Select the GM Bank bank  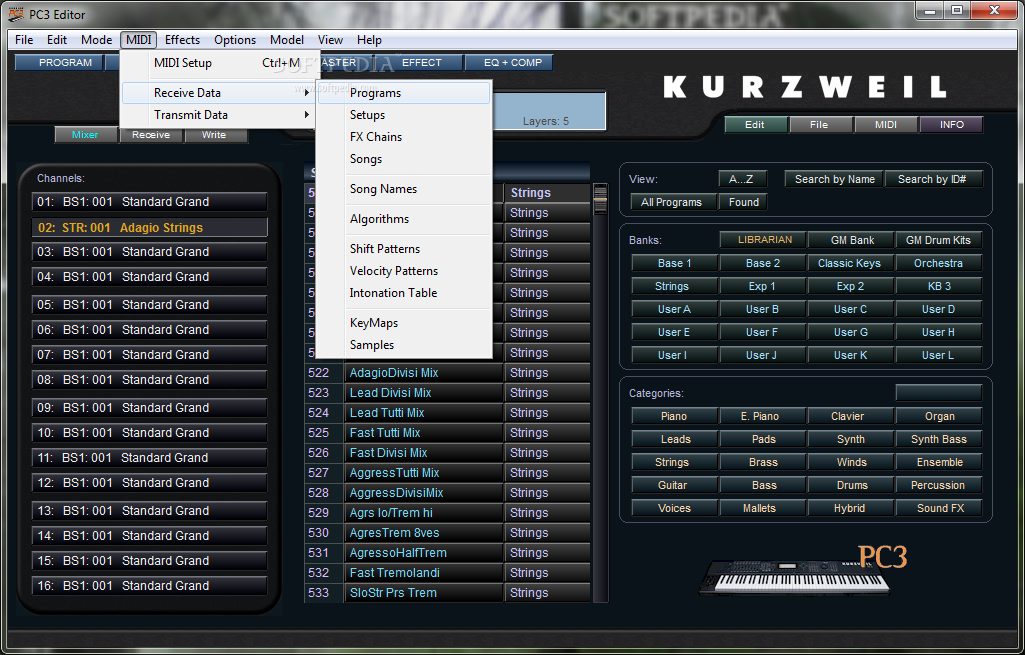coord(852,240)
